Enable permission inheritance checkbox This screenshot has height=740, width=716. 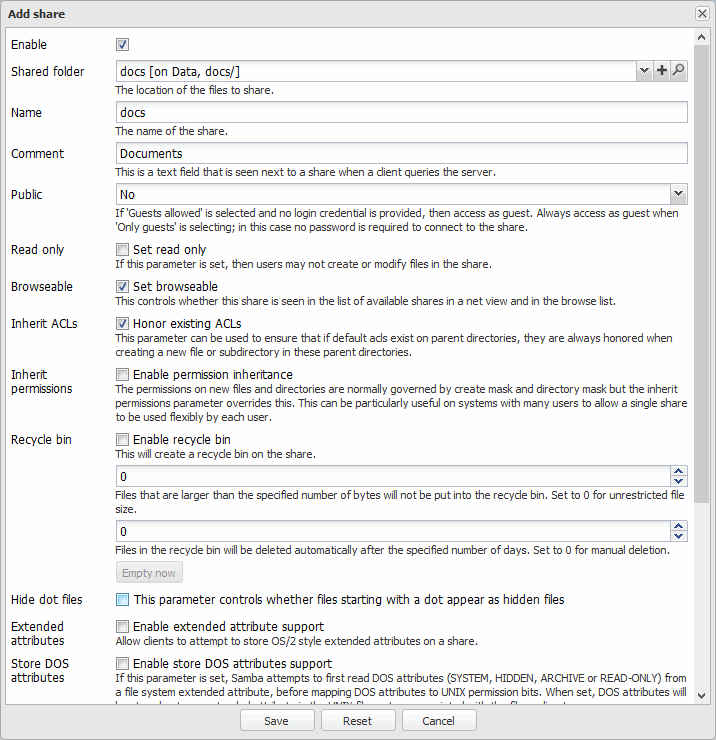tap(122, 374)
